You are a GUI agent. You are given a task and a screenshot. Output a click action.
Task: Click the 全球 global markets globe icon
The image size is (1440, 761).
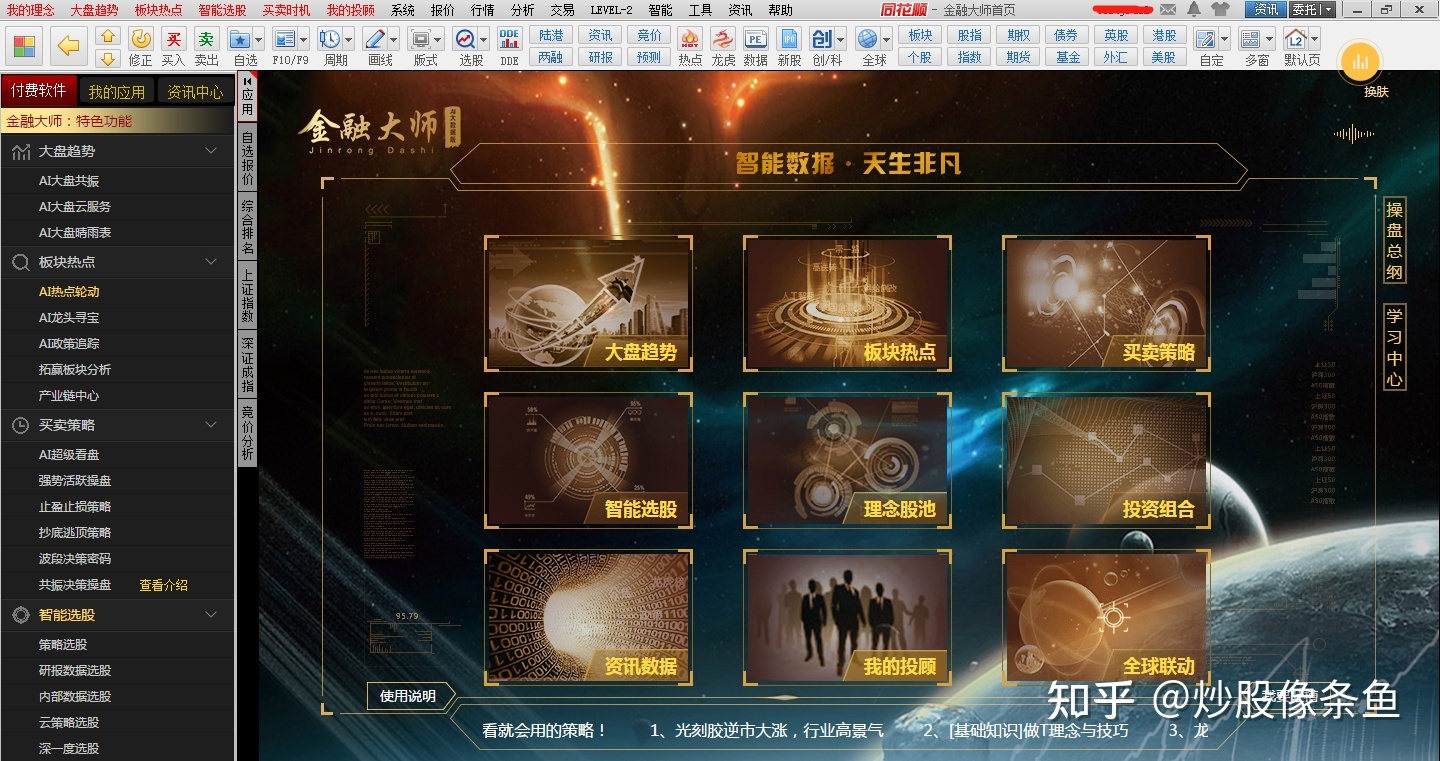[869, 38]
